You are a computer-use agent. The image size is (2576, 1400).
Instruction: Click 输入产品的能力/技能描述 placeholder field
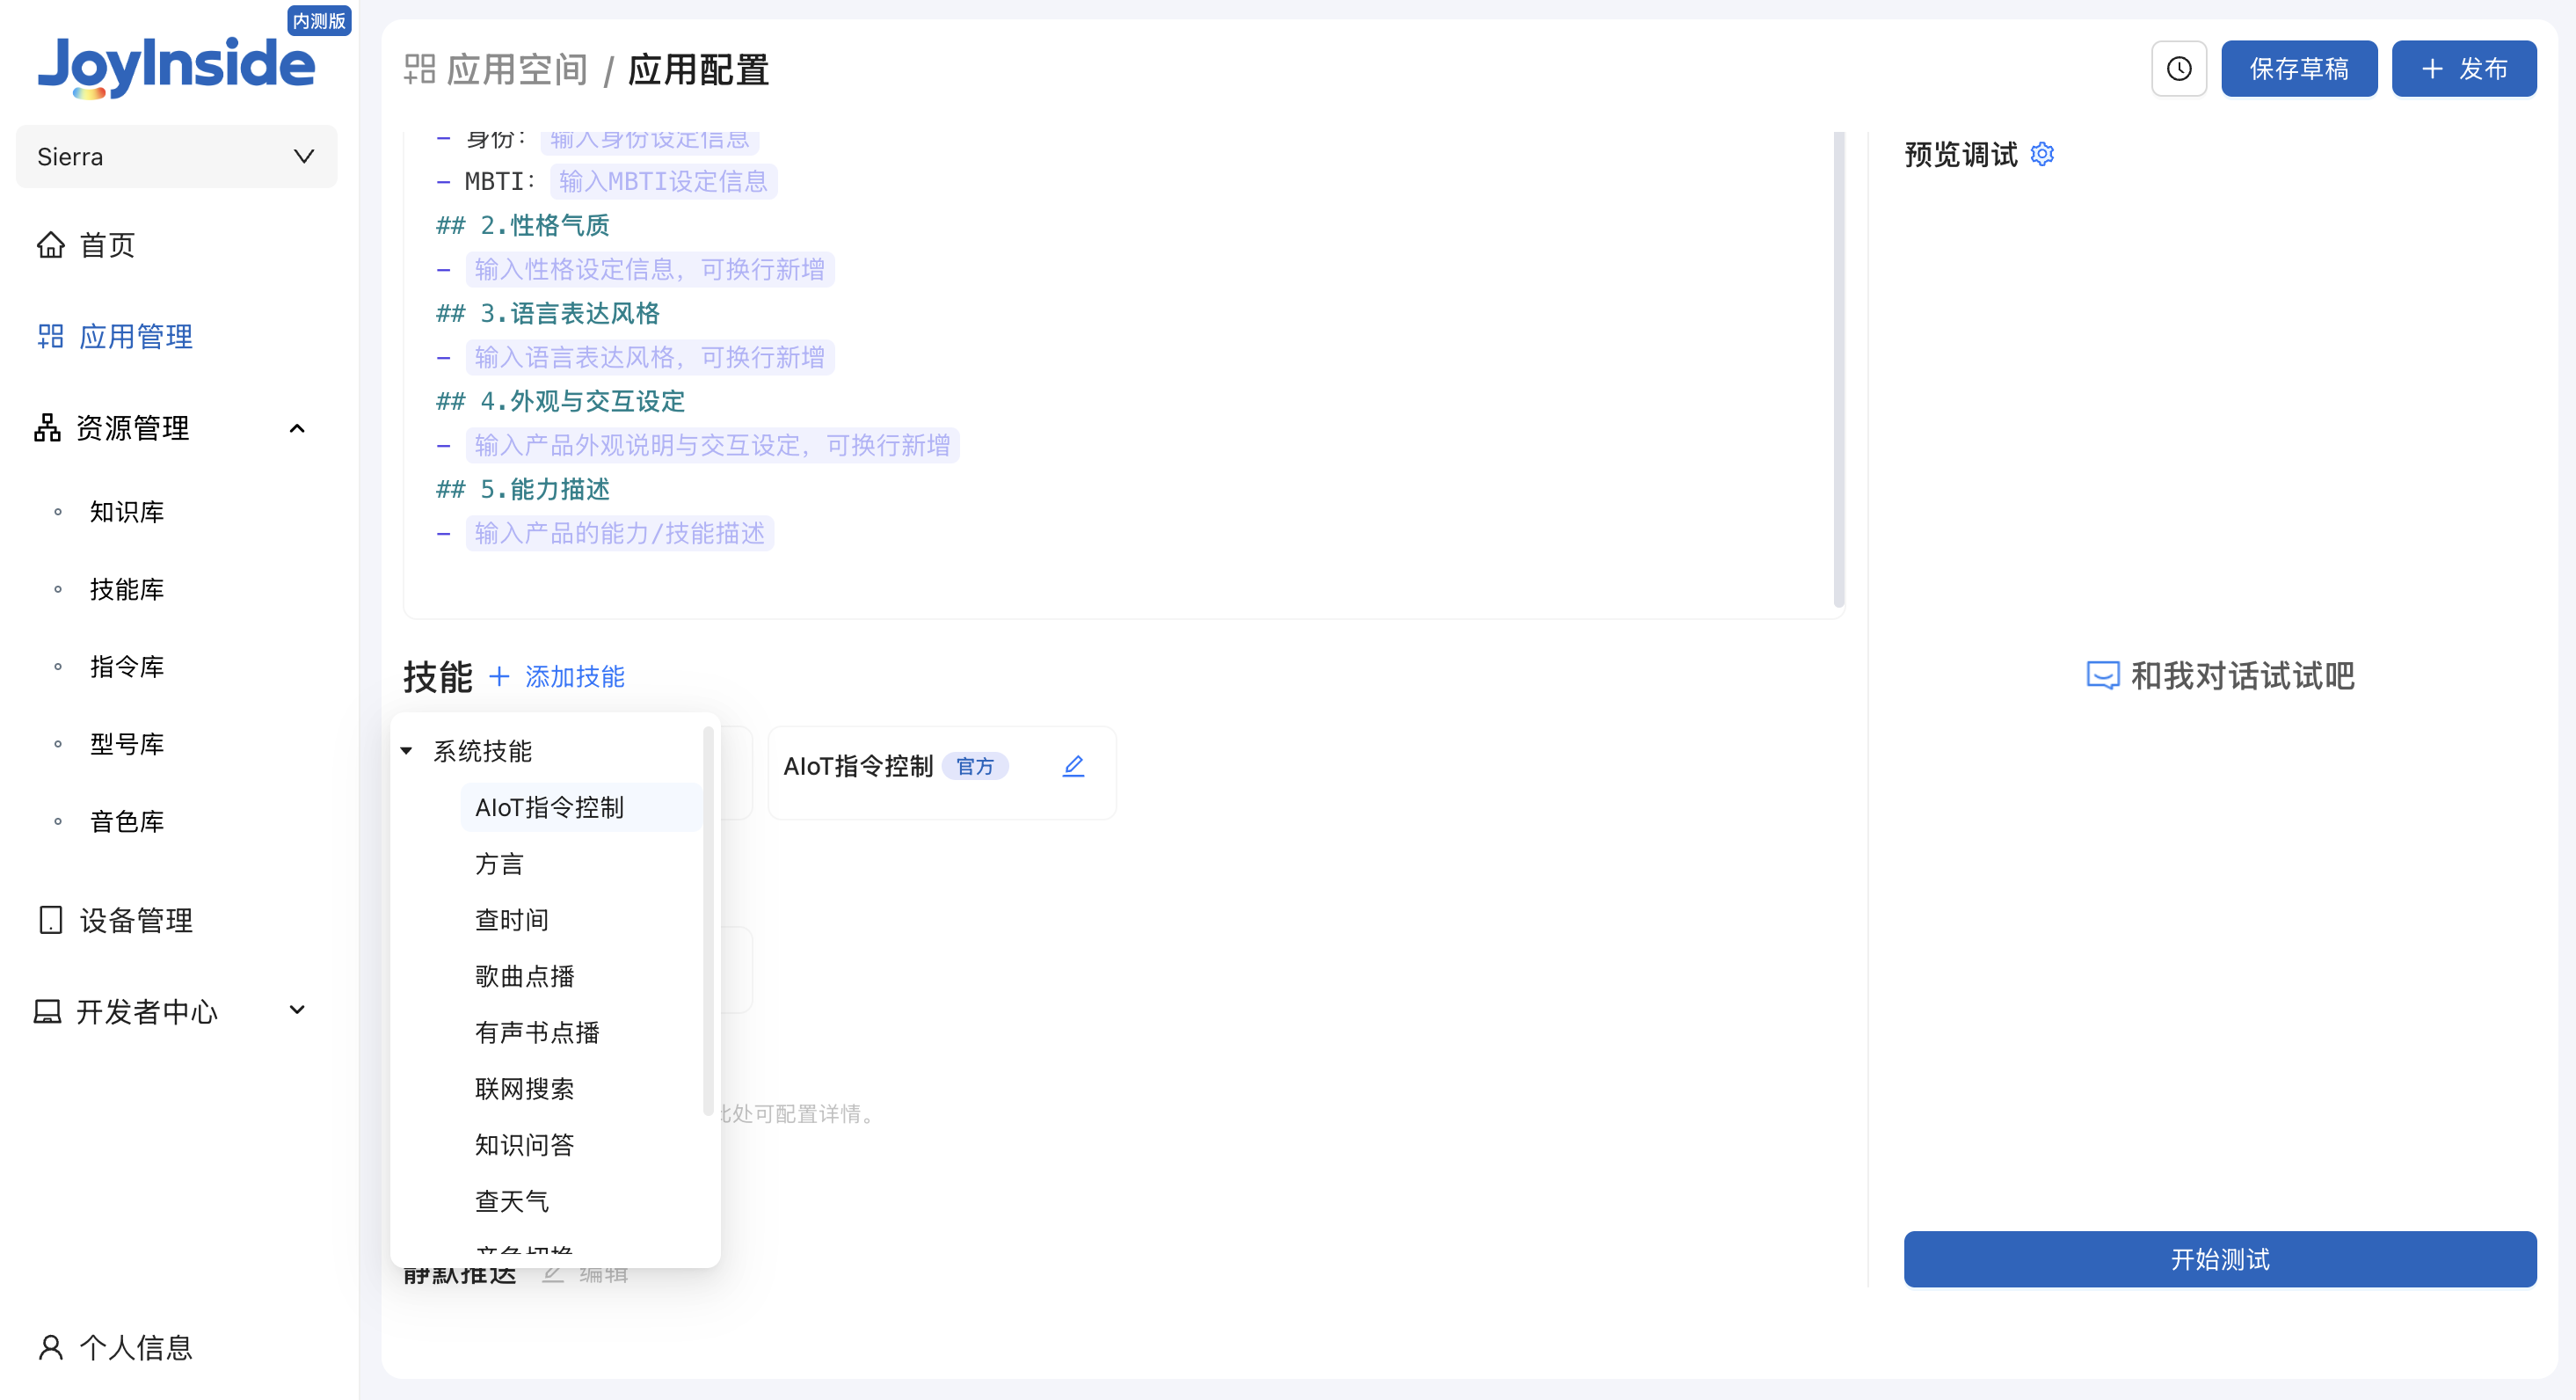(620, 533)
